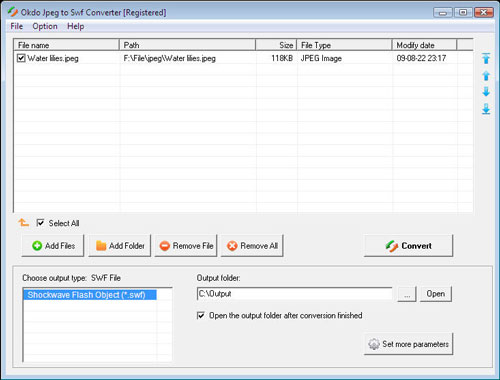This screenshot has width=500, height=380.
Task: Click the move-to-bottom arrow icon
Action: [486, 109]
